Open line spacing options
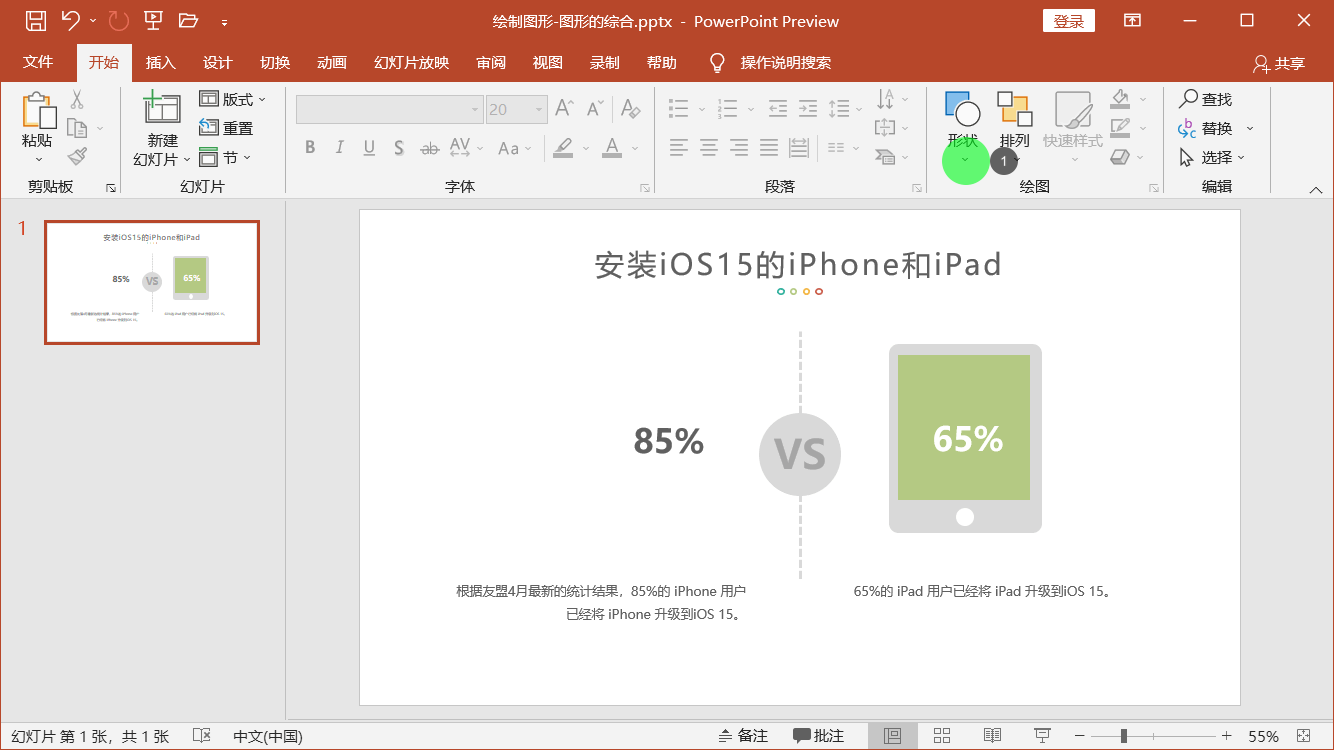The width and height of the screenshot is (1334, 750). [839, 108]
